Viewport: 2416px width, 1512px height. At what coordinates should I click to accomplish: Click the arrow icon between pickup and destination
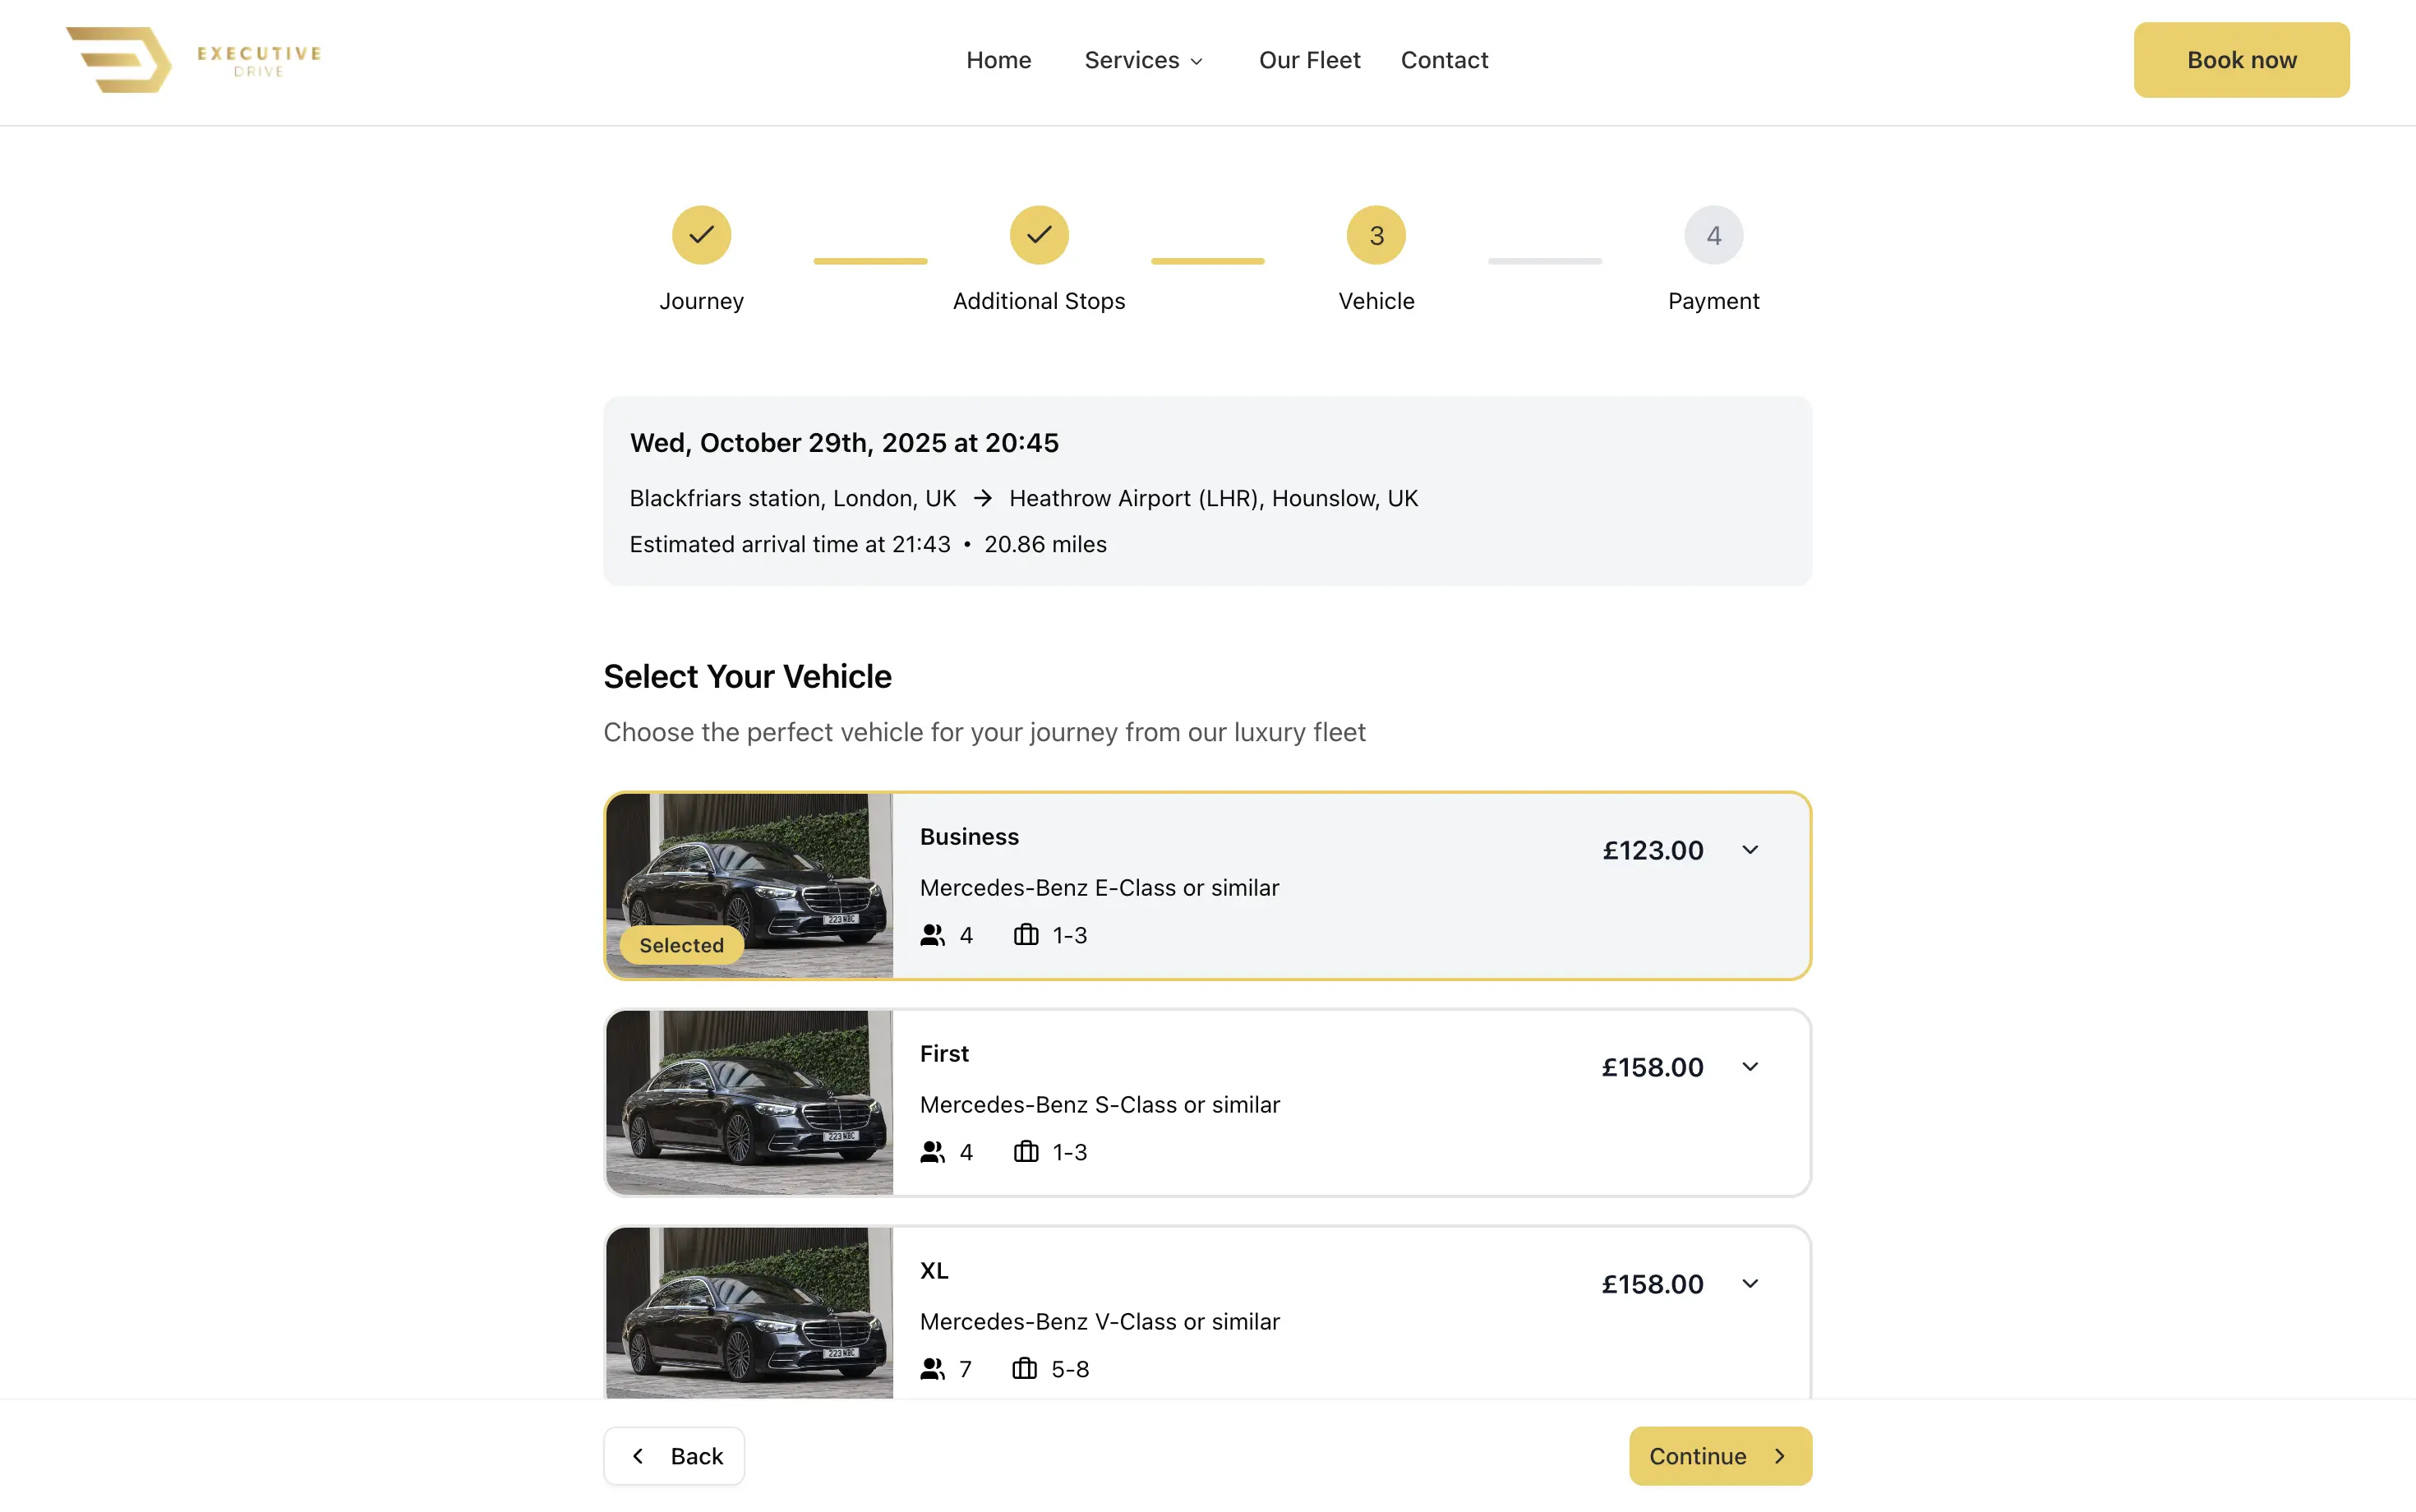point(983,497)
